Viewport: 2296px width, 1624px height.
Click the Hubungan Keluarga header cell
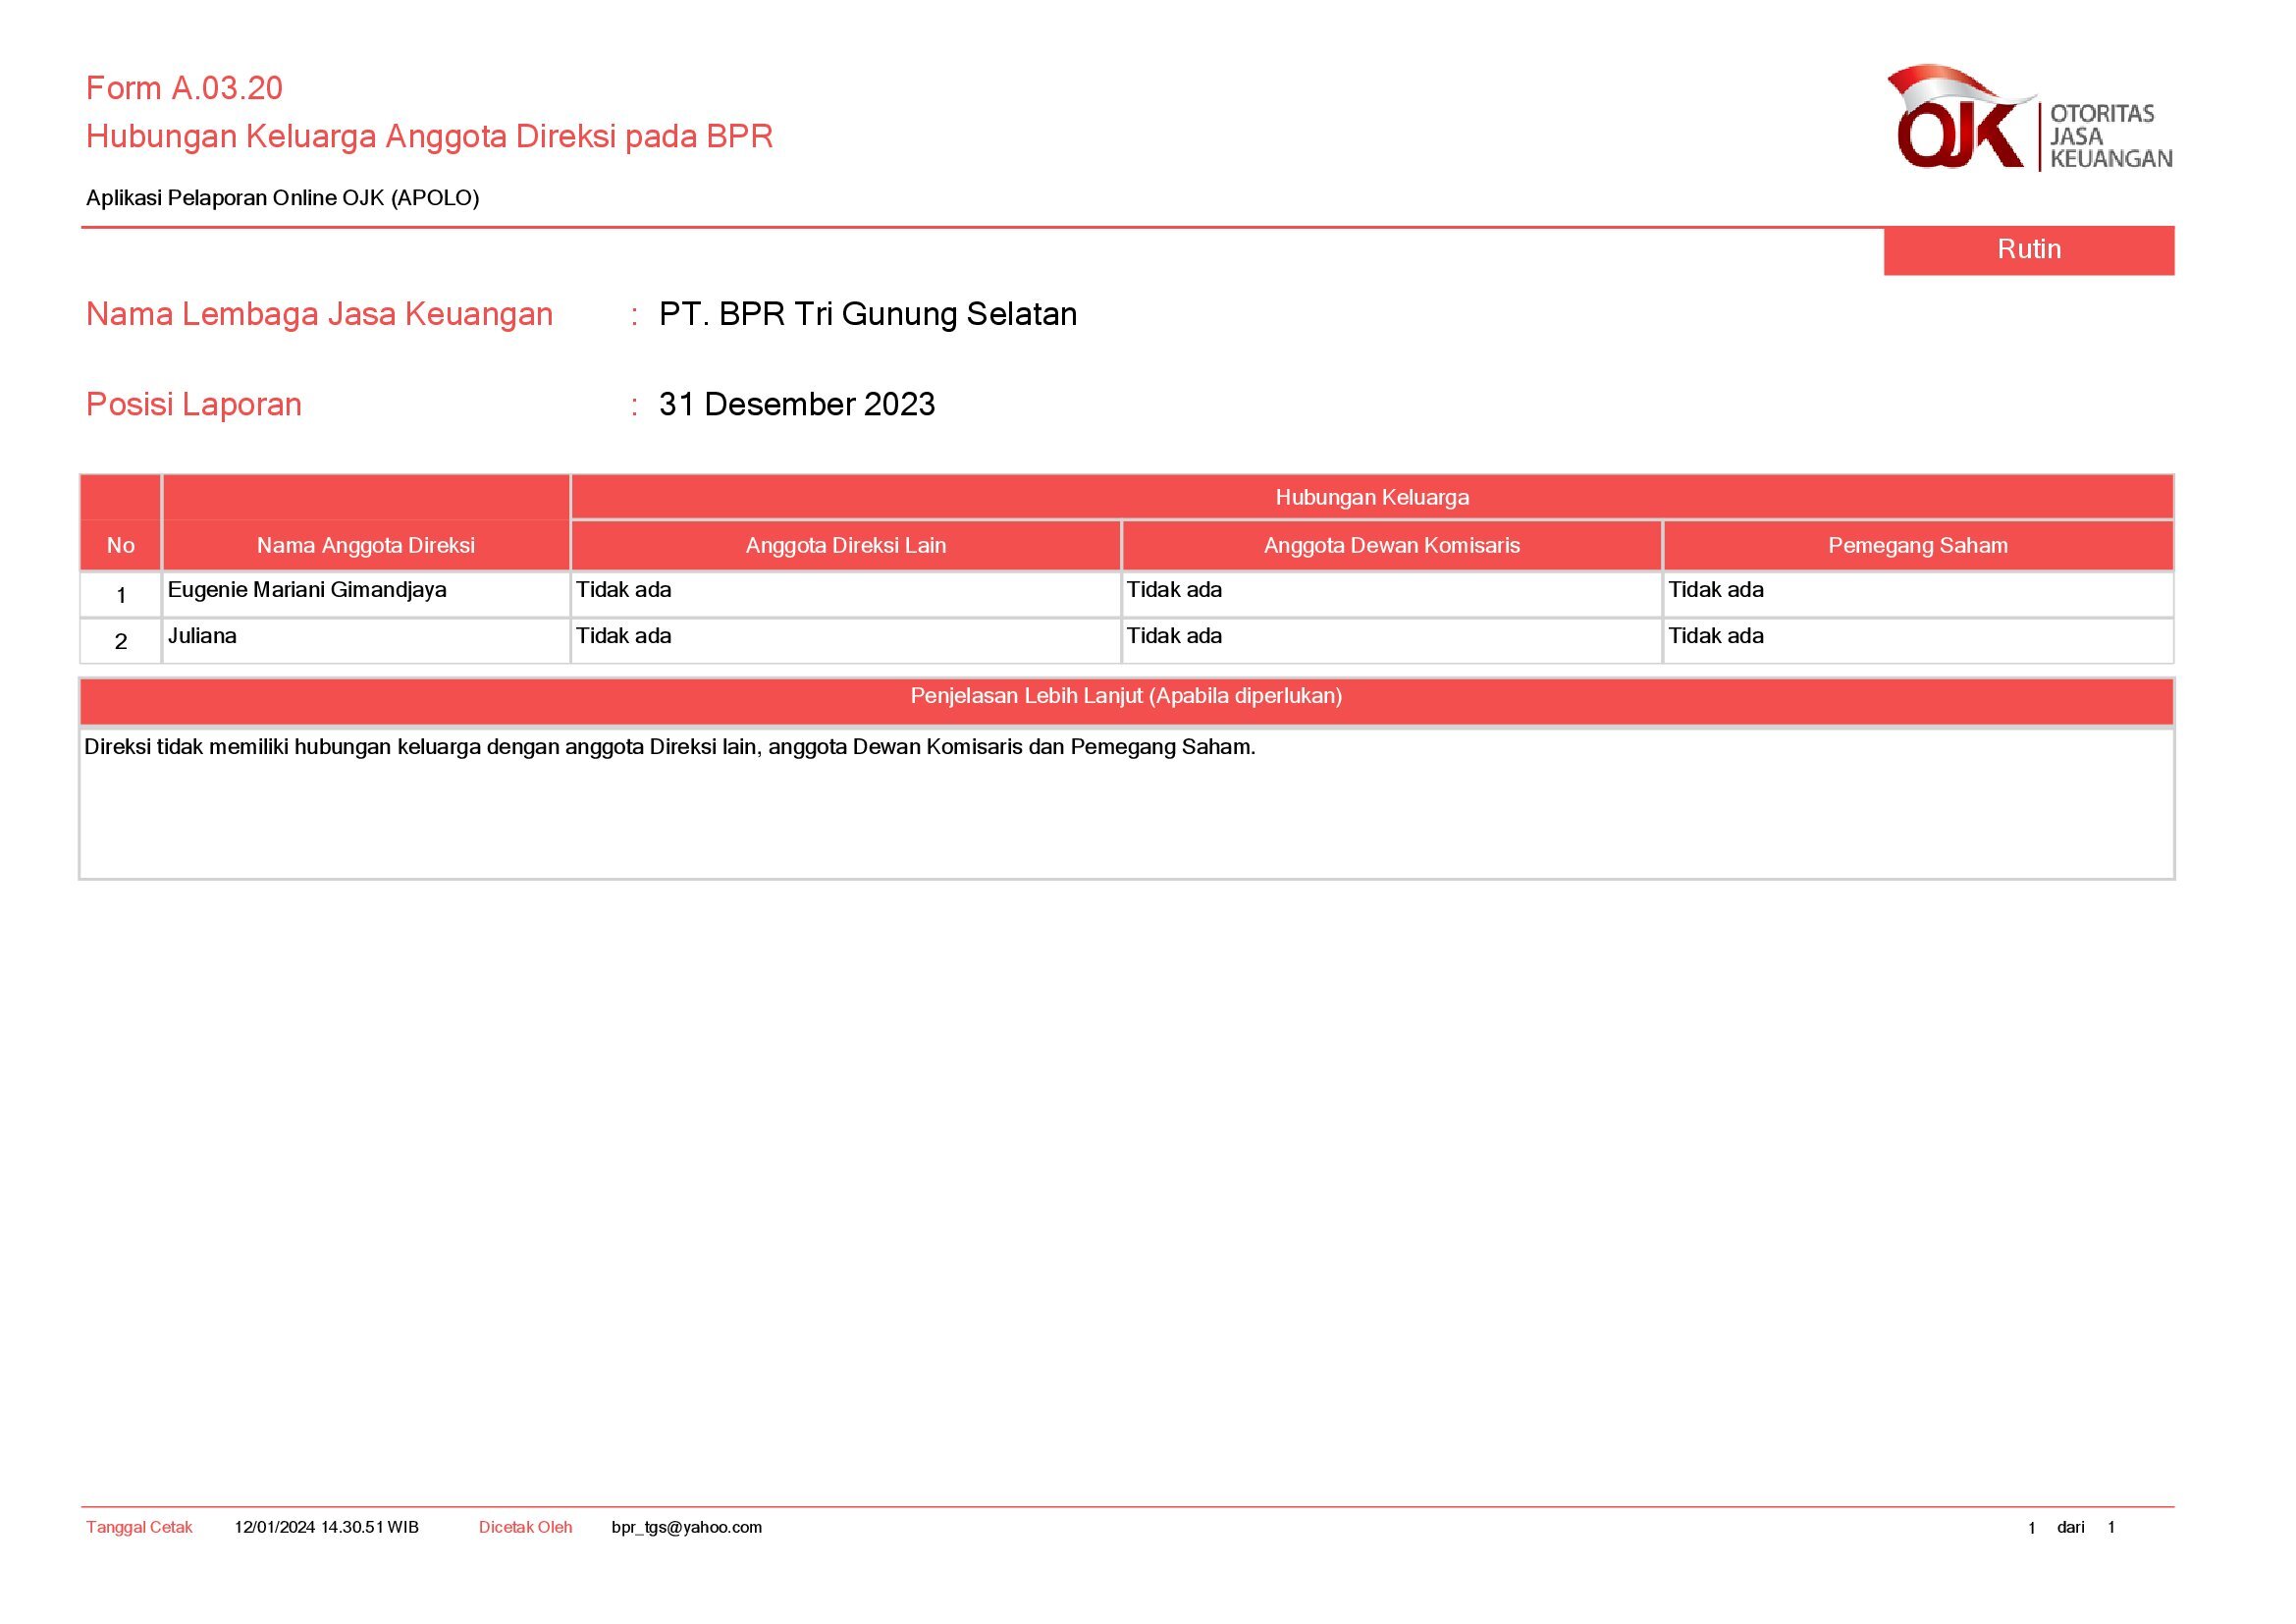coord(1371,497)
